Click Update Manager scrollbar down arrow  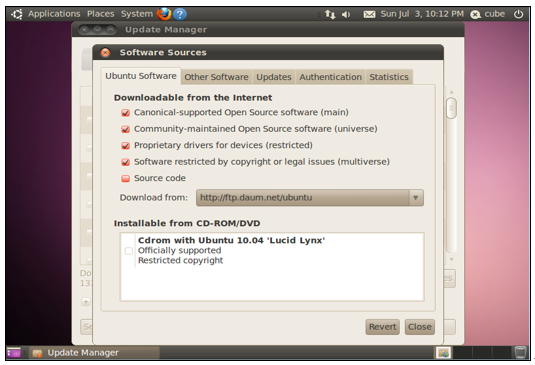point(451,259)
